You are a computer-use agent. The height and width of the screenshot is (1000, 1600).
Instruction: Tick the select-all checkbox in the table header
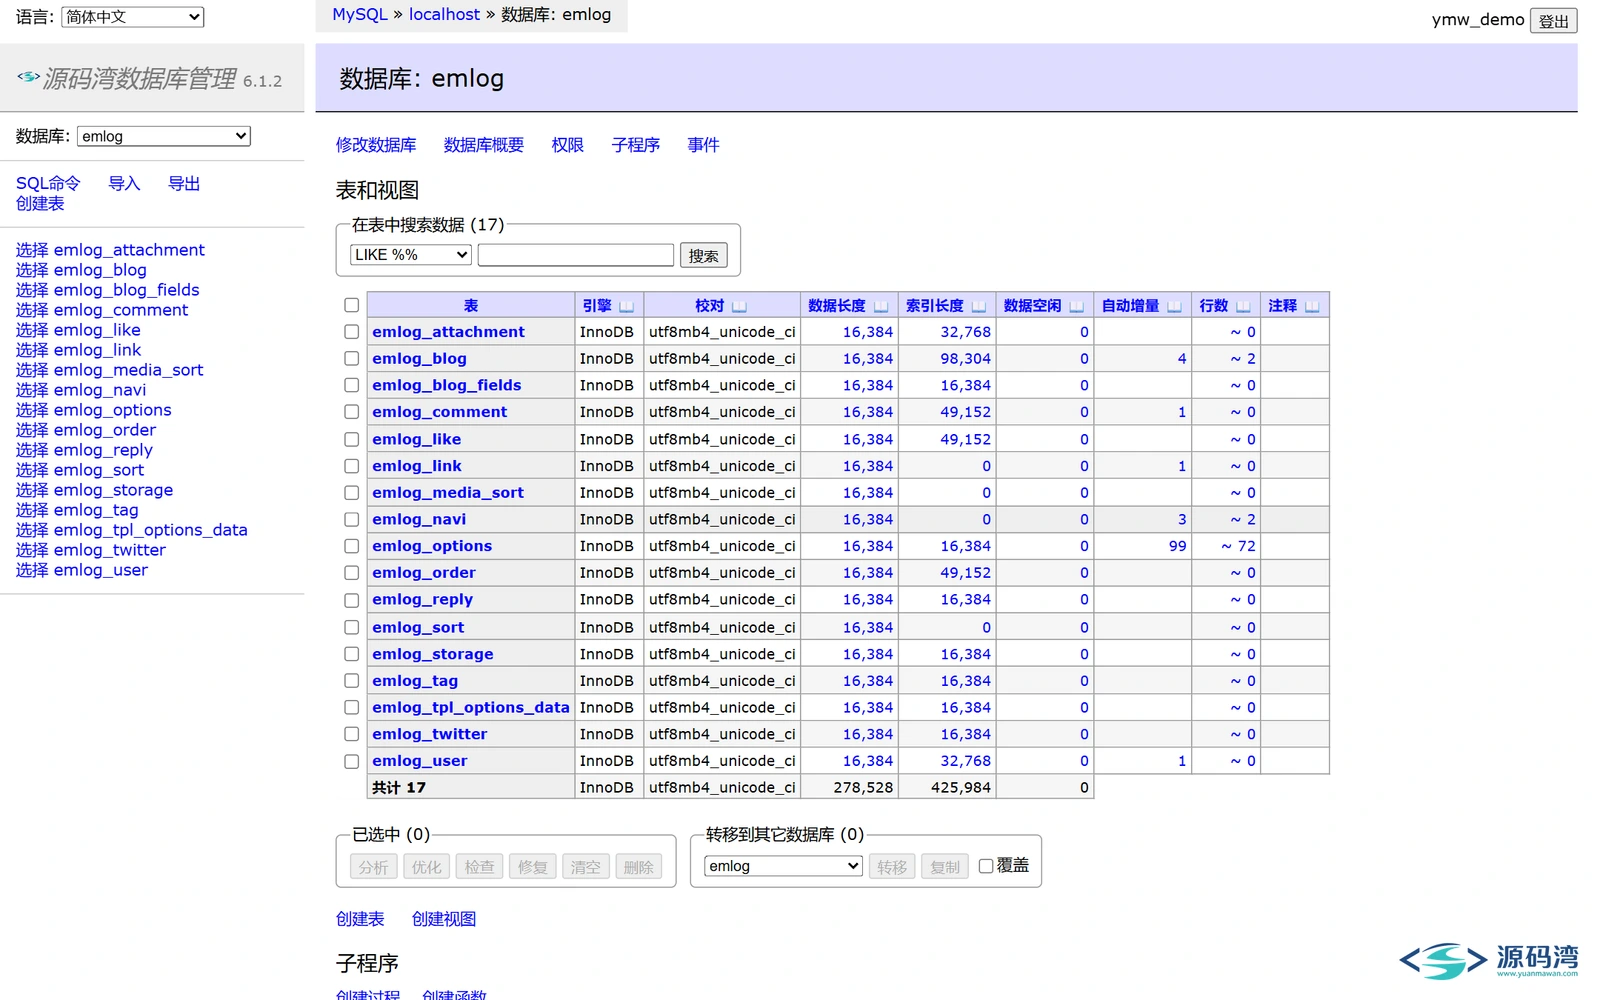pyautogui.click(x=352, y=305)
